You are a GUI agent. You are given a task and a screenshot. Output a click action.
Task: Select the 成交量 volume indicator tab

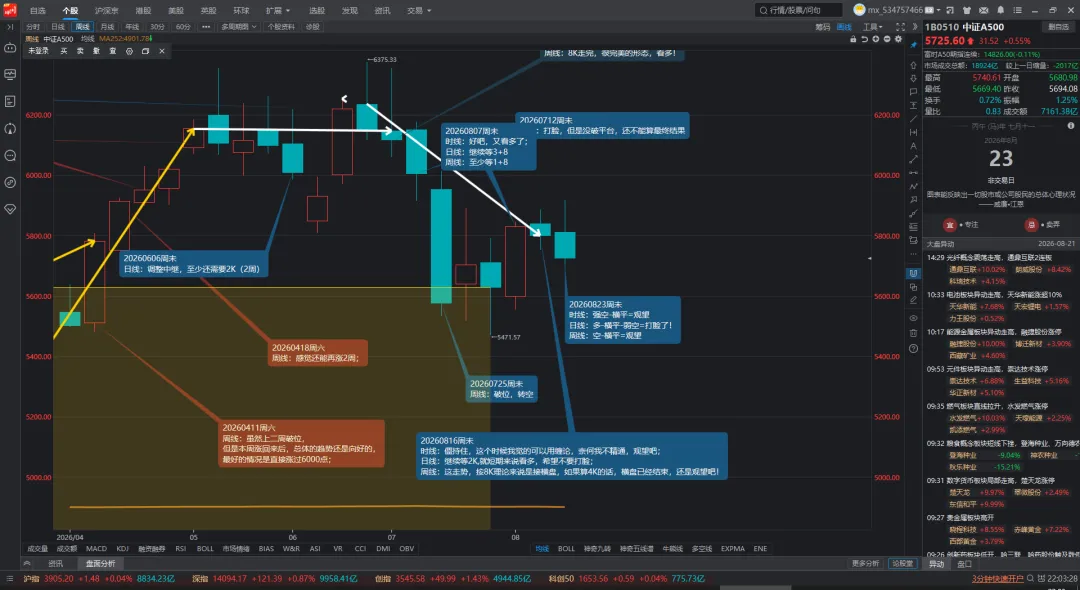click(37, 549)
